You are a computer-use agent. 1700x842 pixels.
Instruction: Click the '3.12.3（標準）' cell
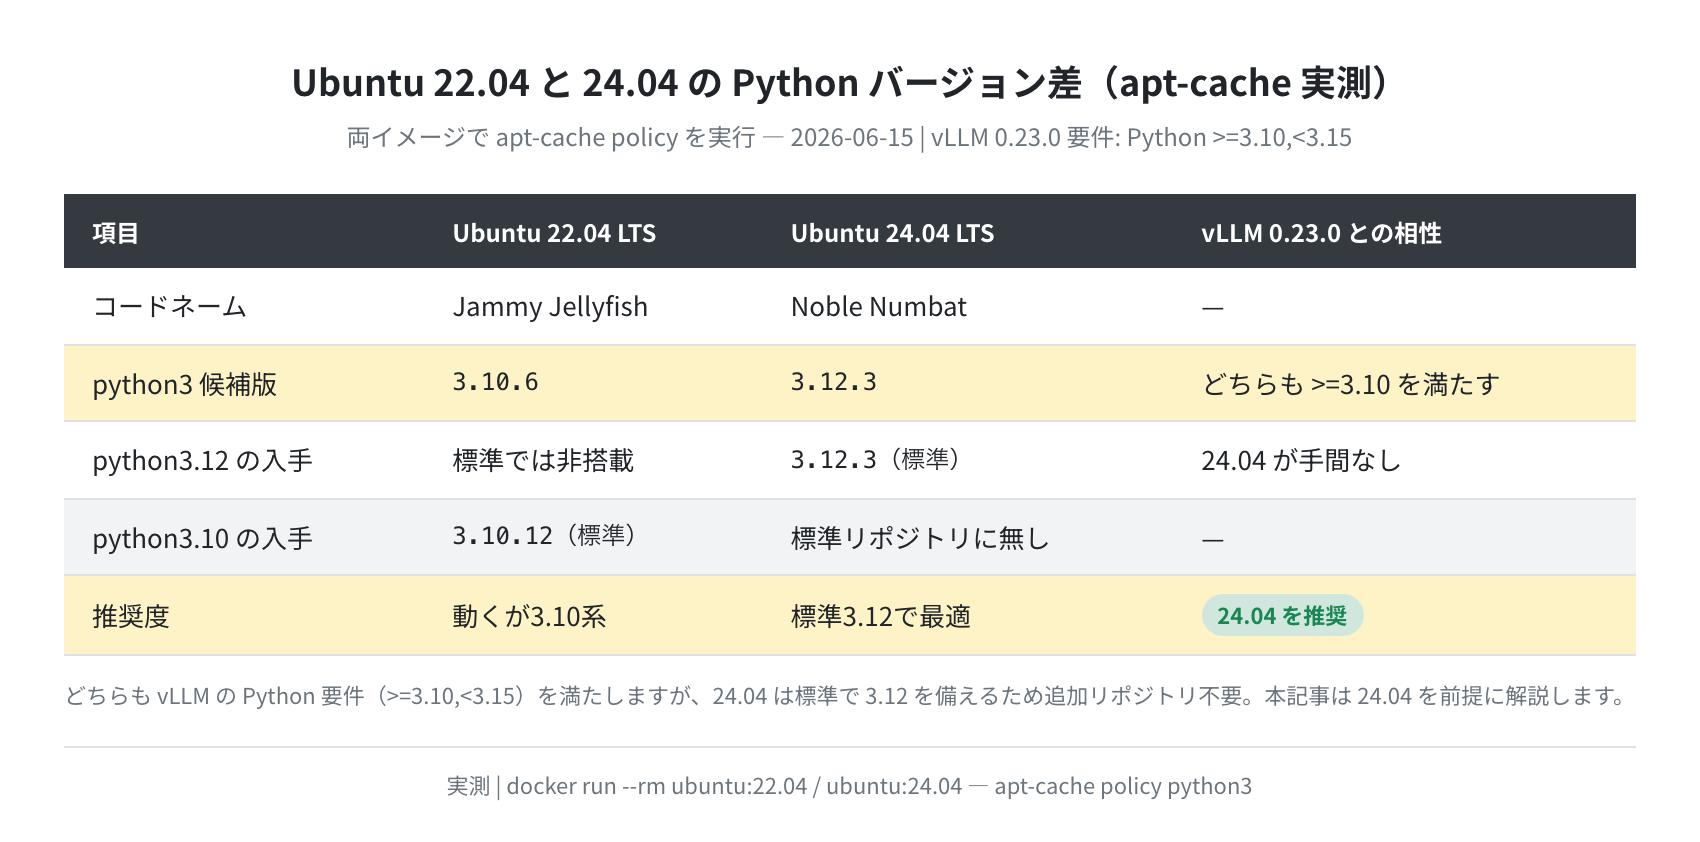[x=877, y=460]
